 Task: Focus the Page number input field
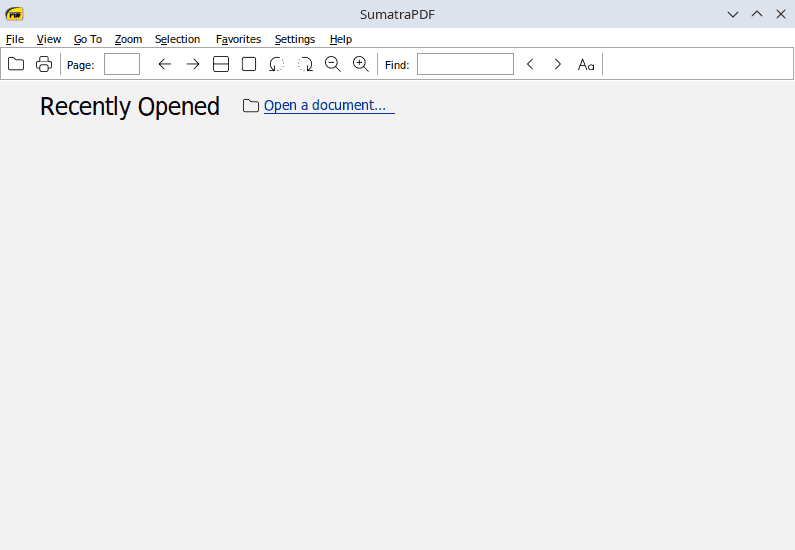click(x=122, y=64)
